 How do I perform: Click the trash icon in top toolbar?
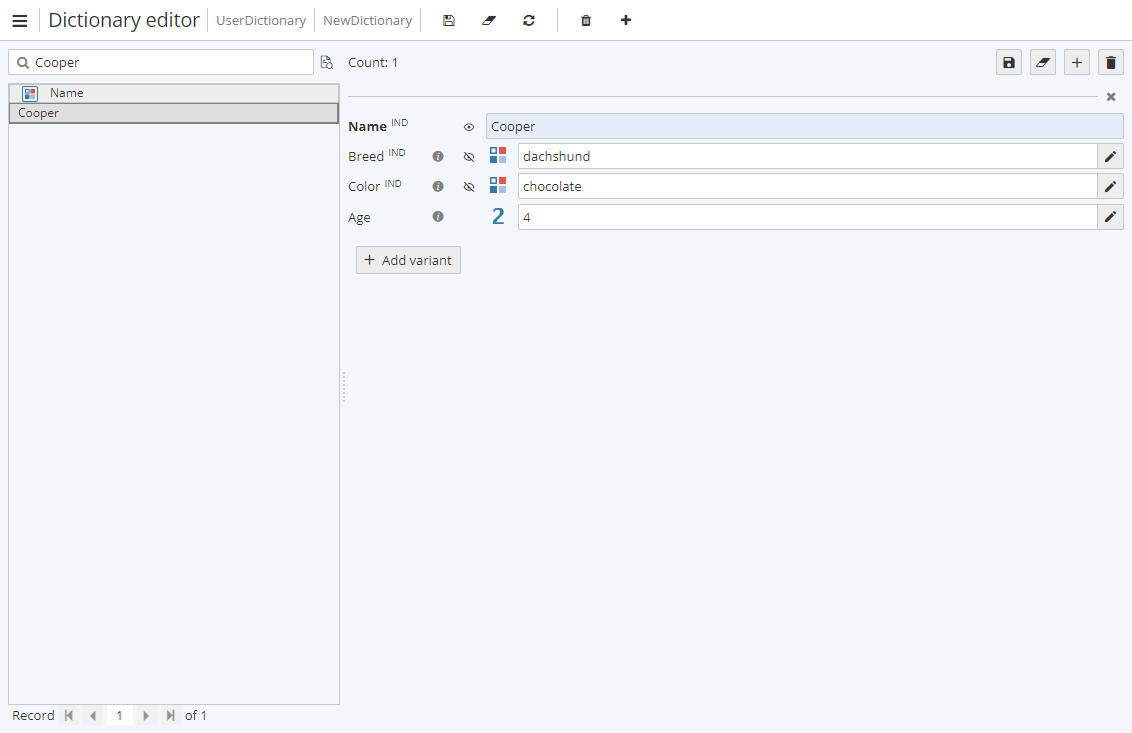(586, 21)
